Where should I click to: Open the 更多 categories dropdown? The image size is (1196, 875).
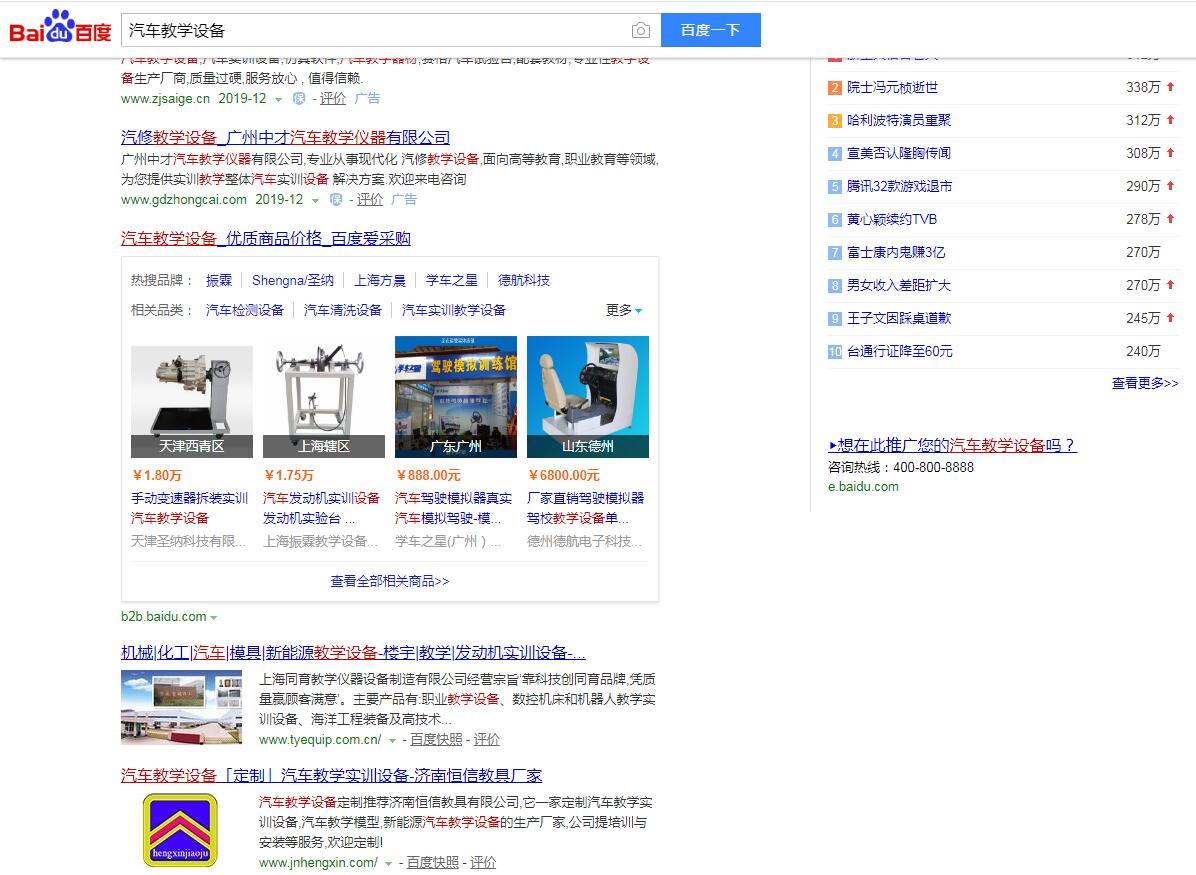(x=624, y=310)
